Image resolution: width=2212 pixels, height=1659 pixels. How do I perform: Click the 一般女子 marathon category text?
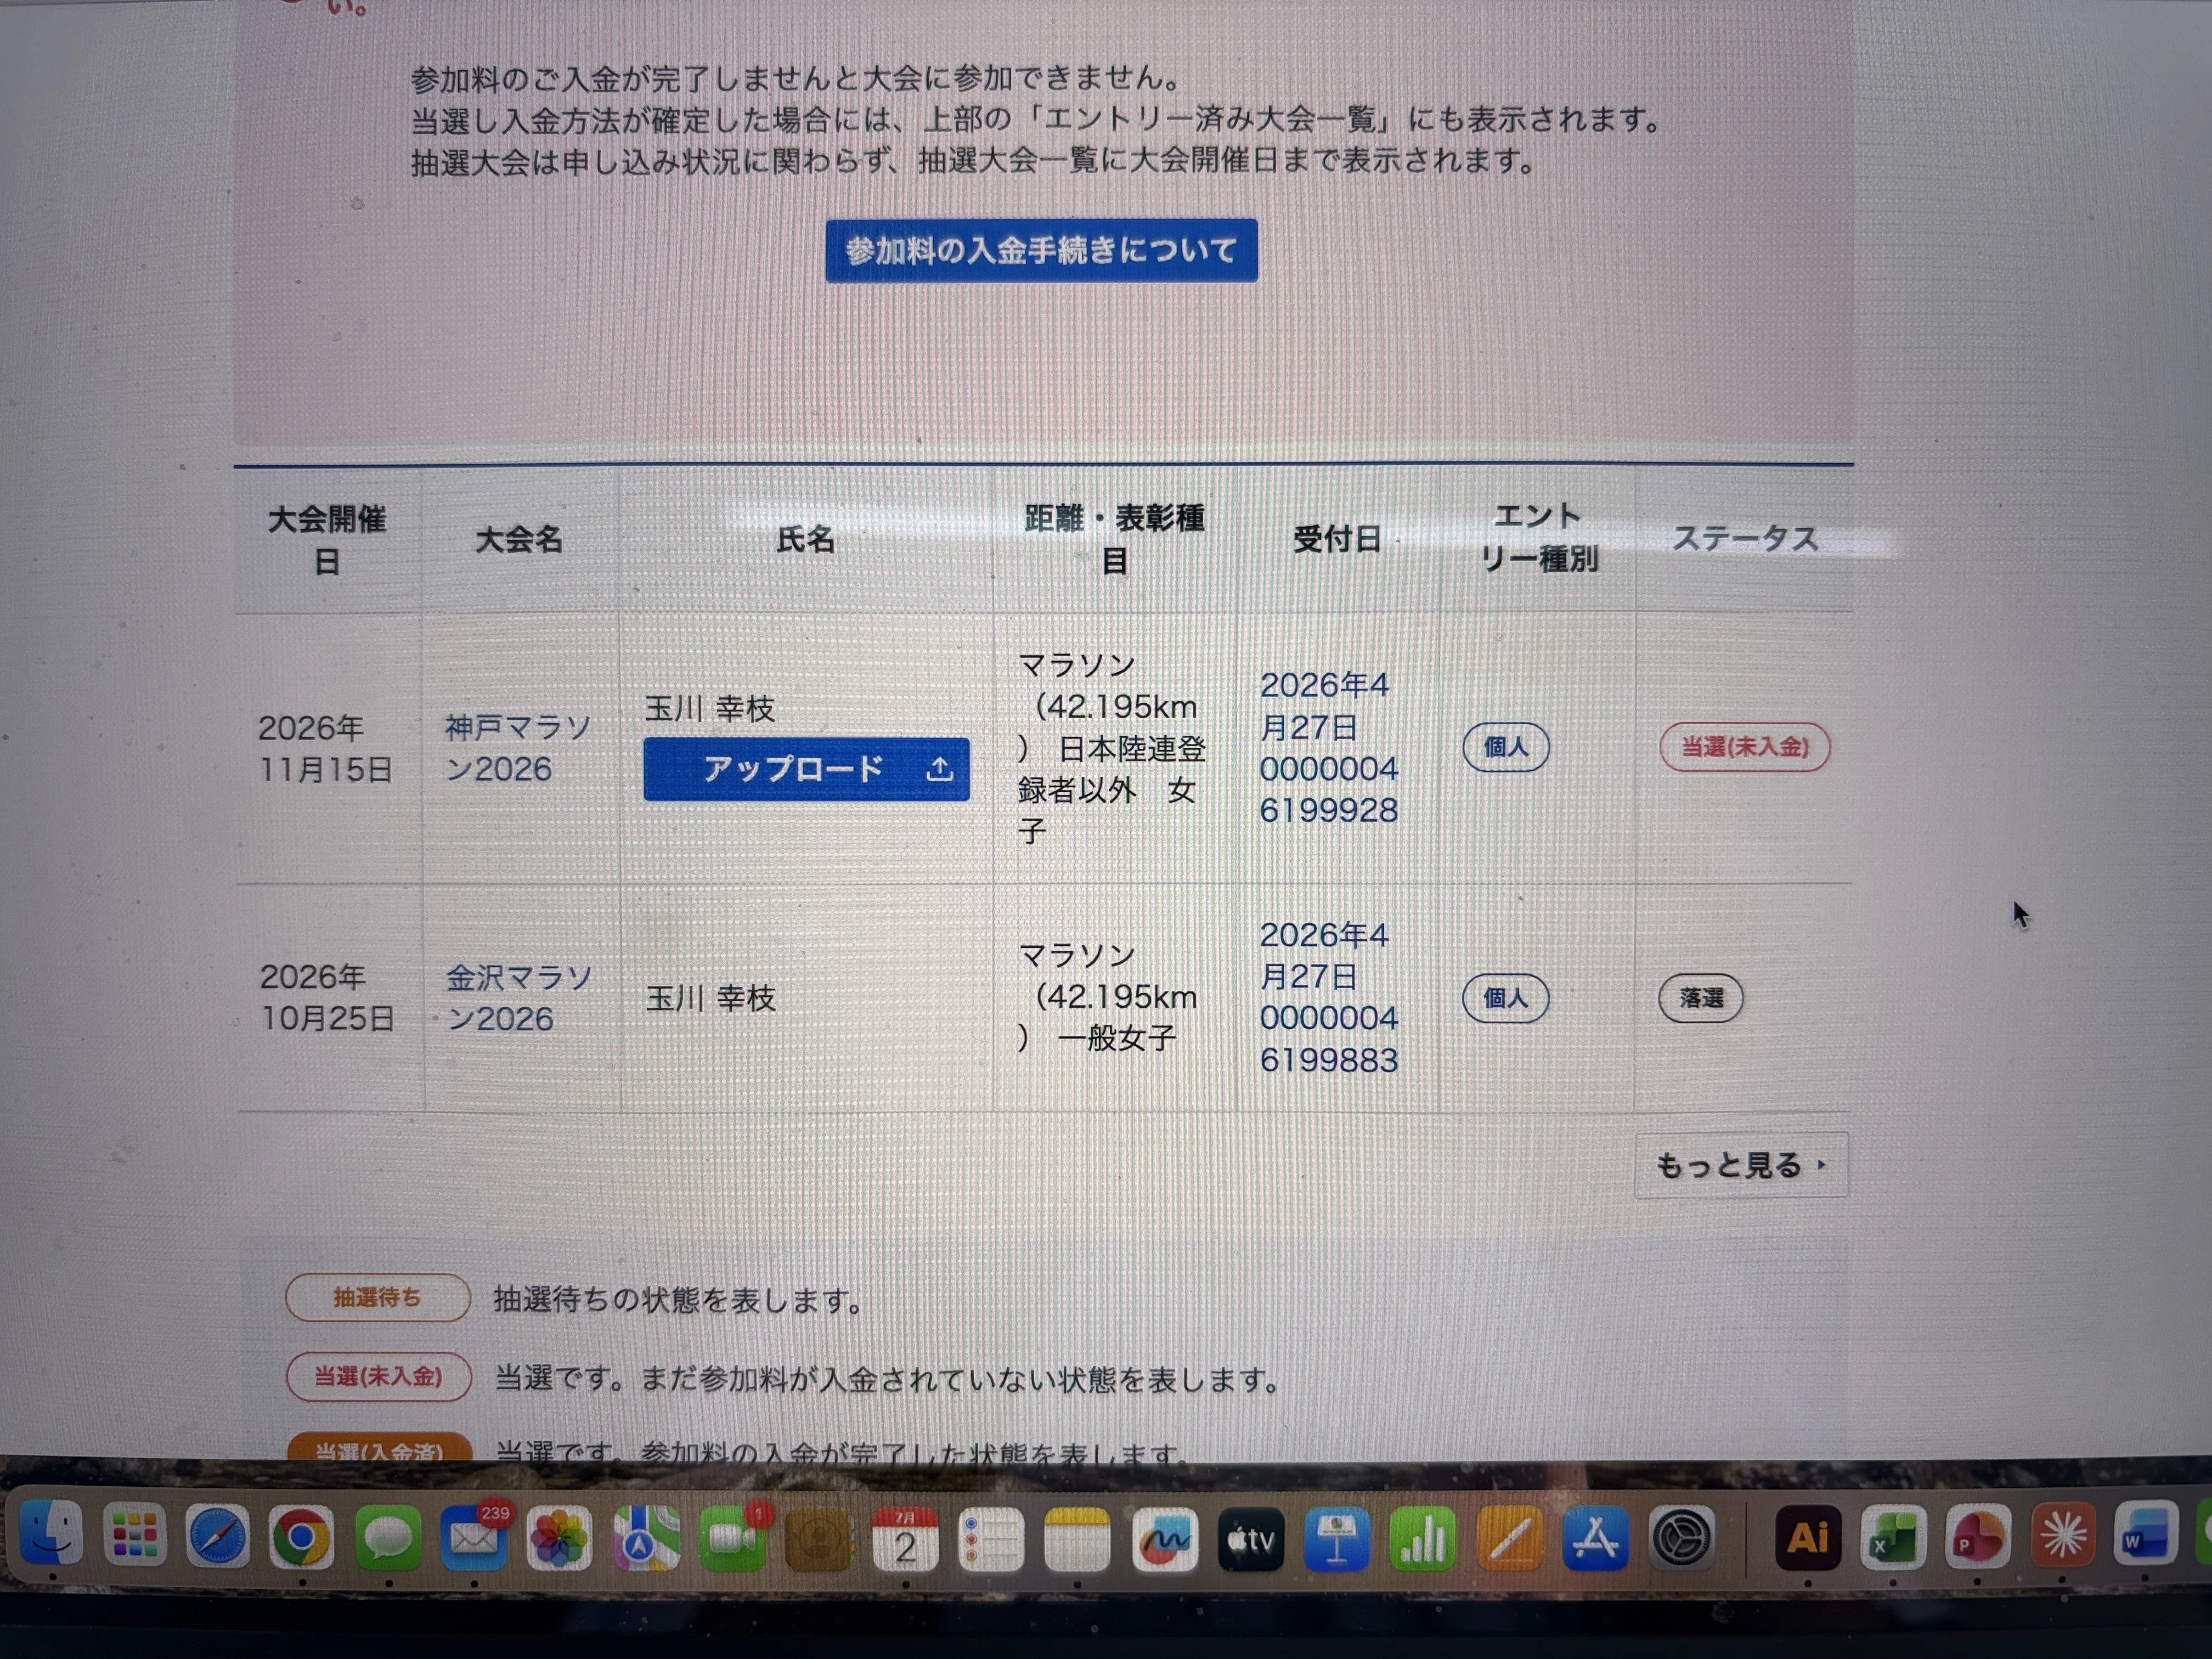point(1117,1038)
